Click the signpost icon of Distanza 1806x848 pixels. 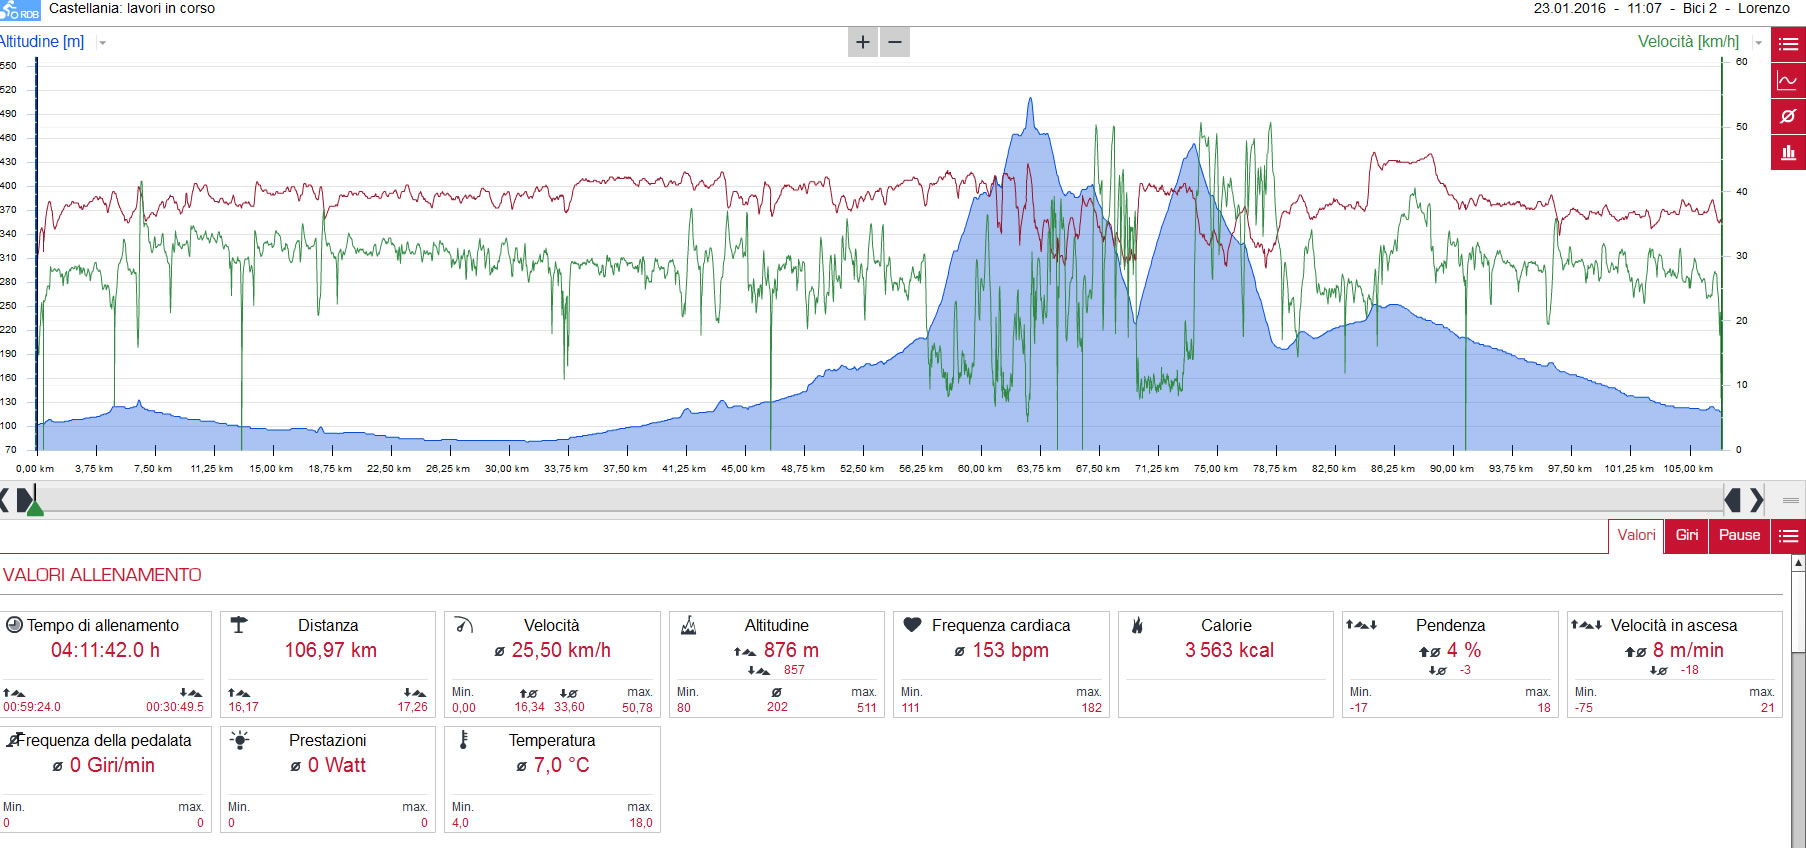pos(238,625)
